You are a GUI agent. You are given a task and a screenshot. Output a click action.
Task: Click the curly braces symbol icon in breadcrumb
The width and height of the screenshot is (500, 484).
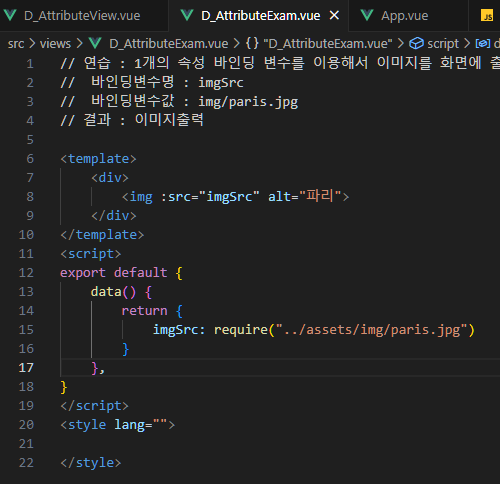coord(252,43)
